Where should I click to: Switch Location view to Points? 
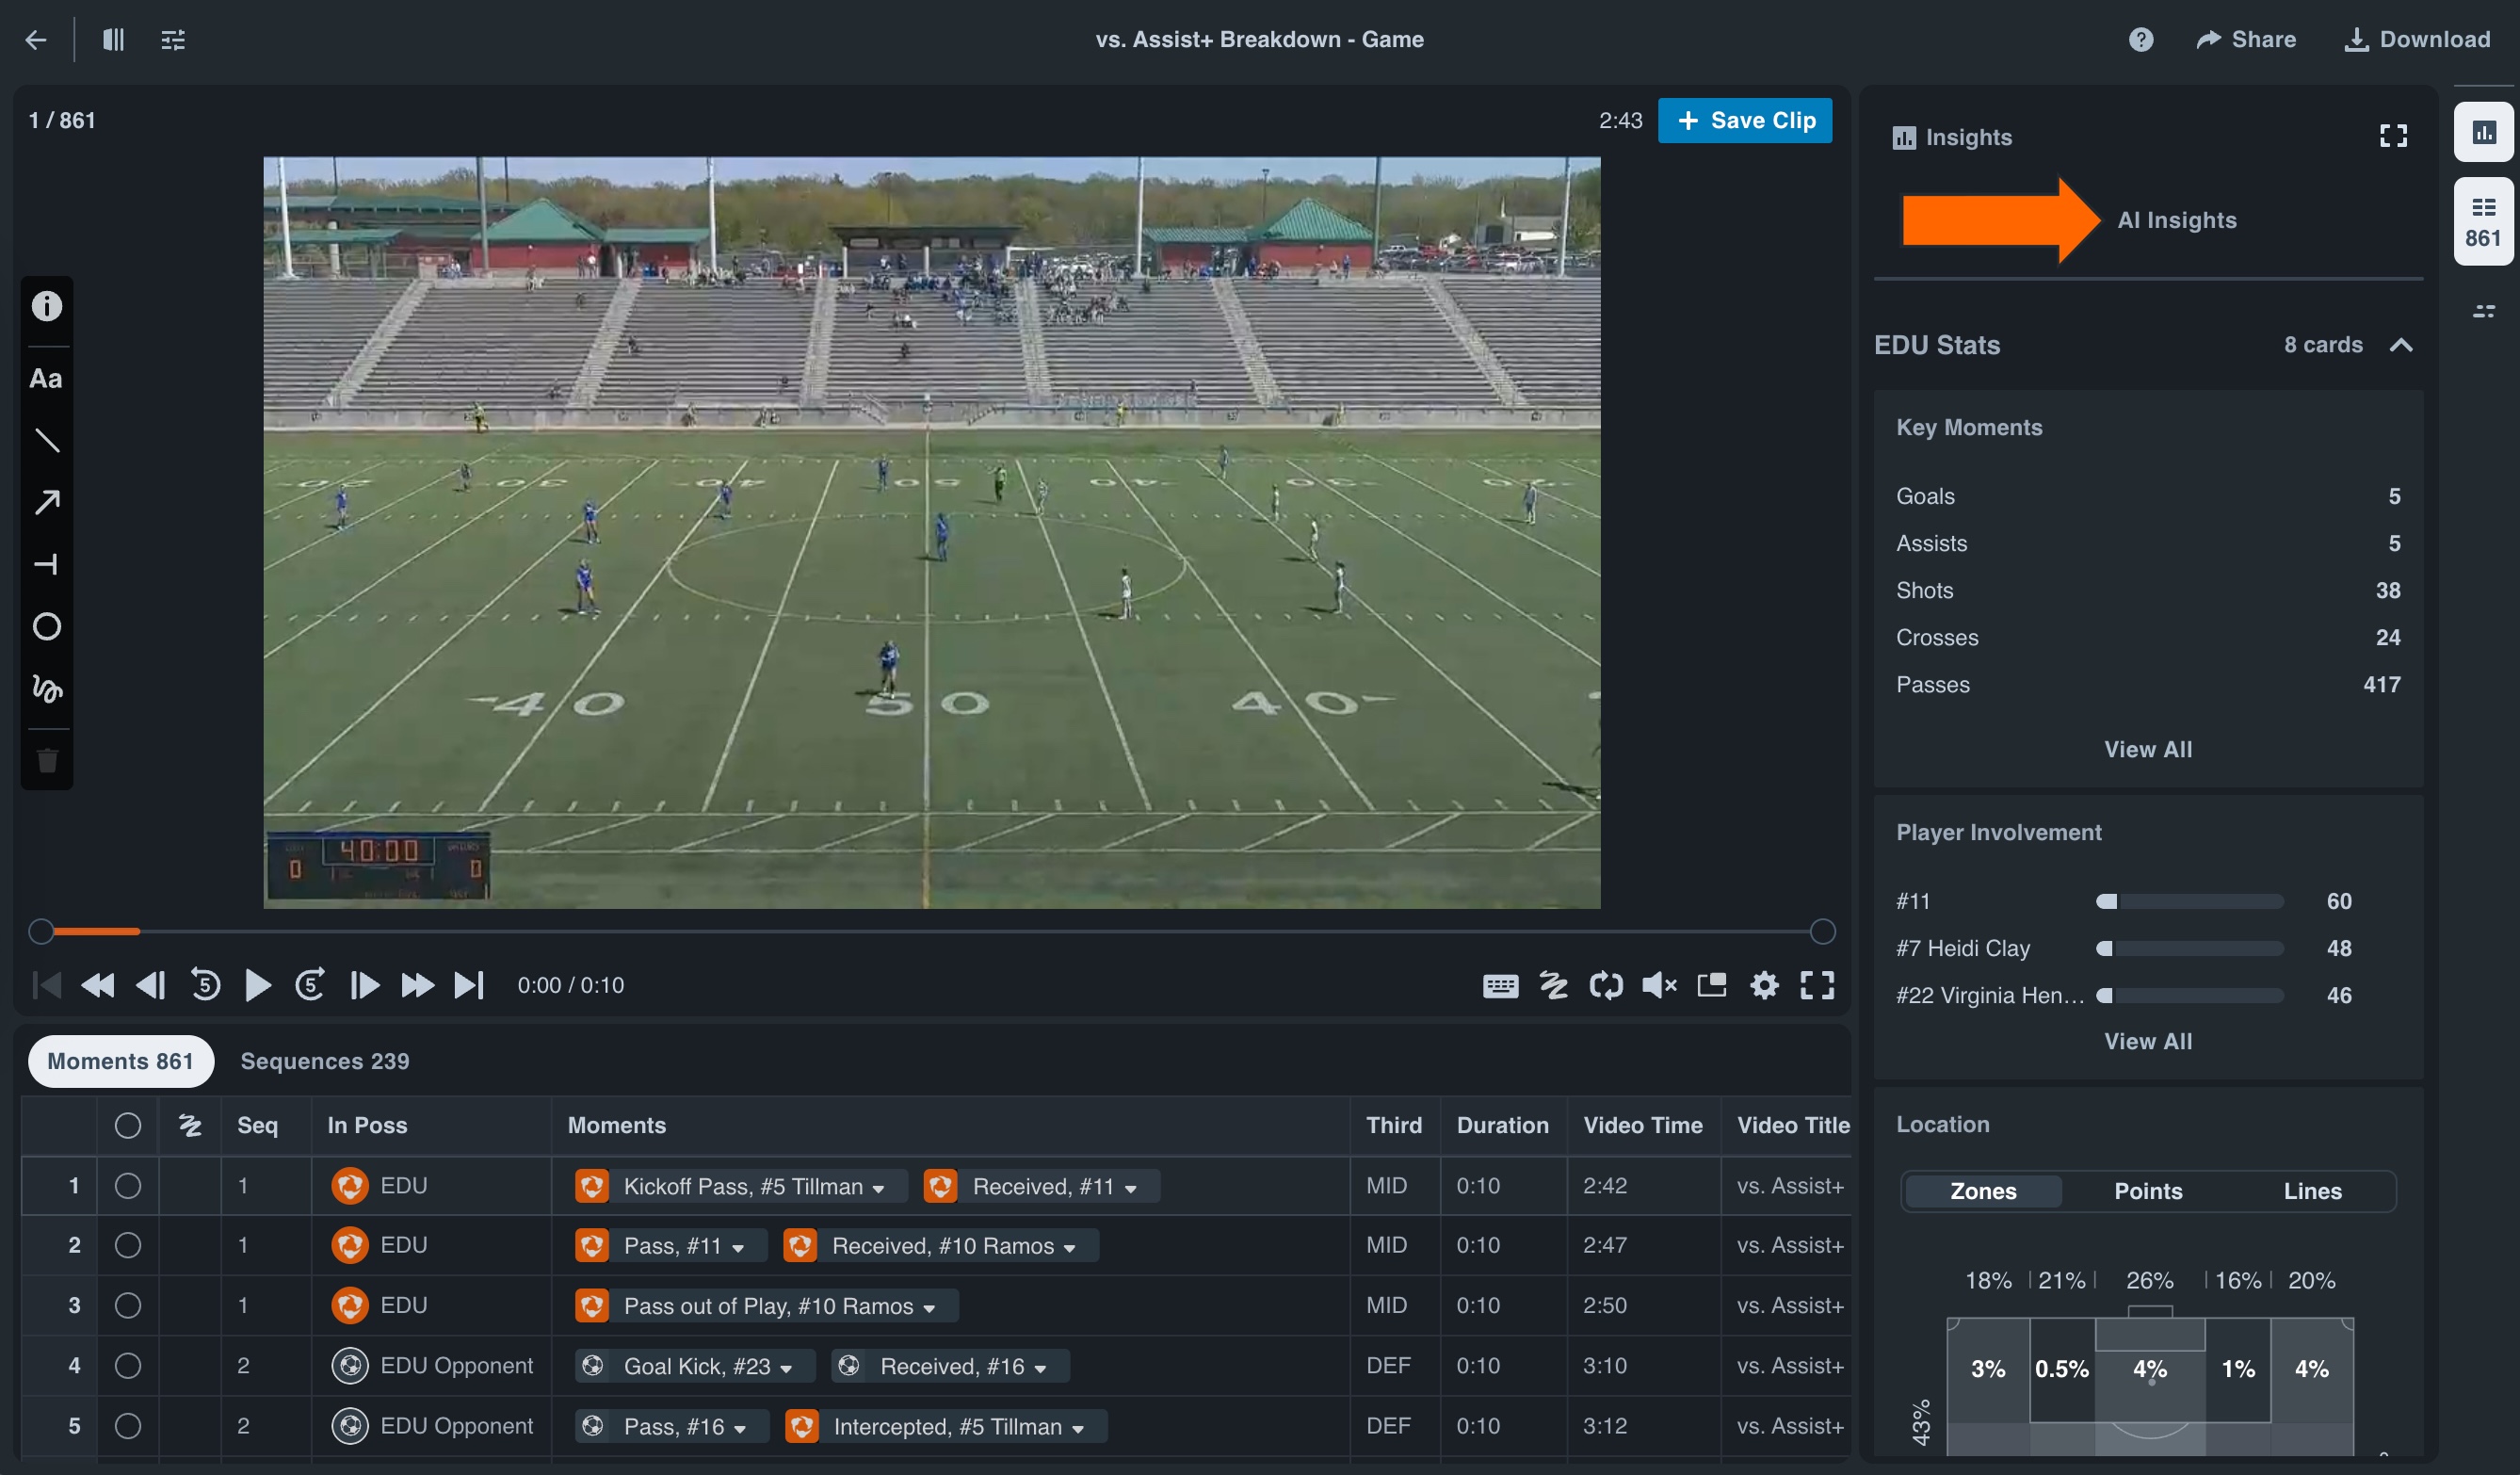click(2148, 1191)
